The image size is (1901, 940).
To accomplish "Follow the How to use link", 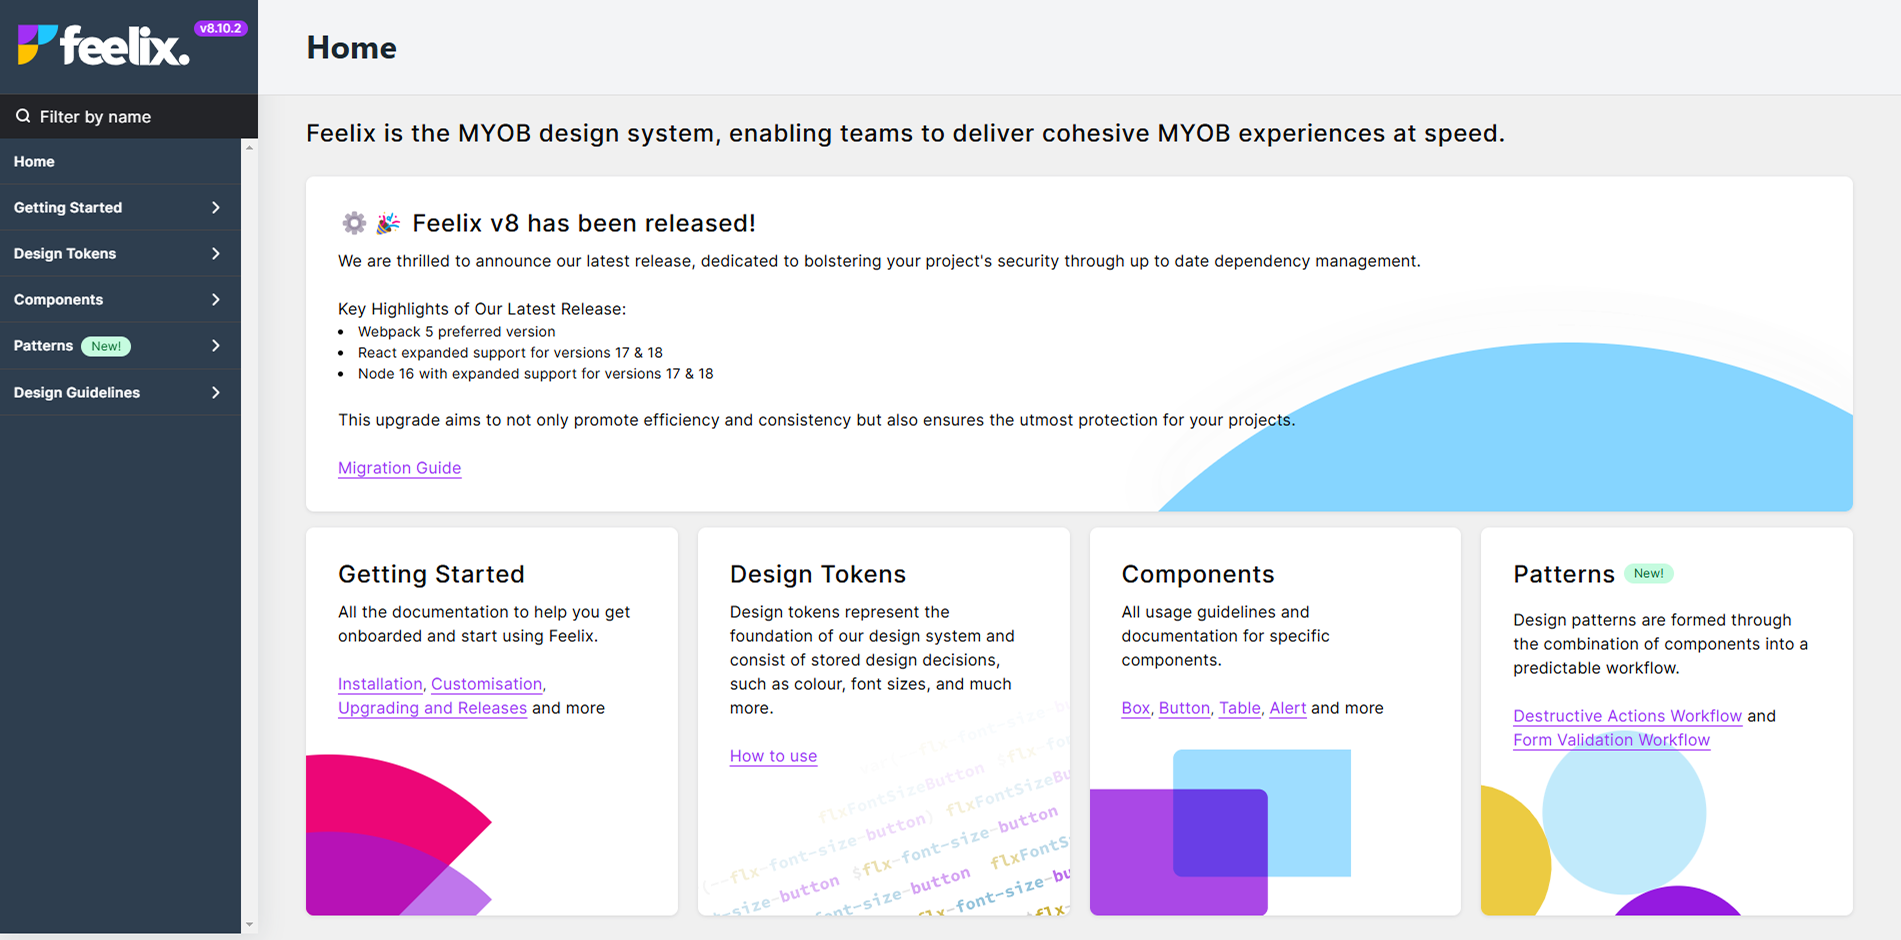I will point(773,756).
